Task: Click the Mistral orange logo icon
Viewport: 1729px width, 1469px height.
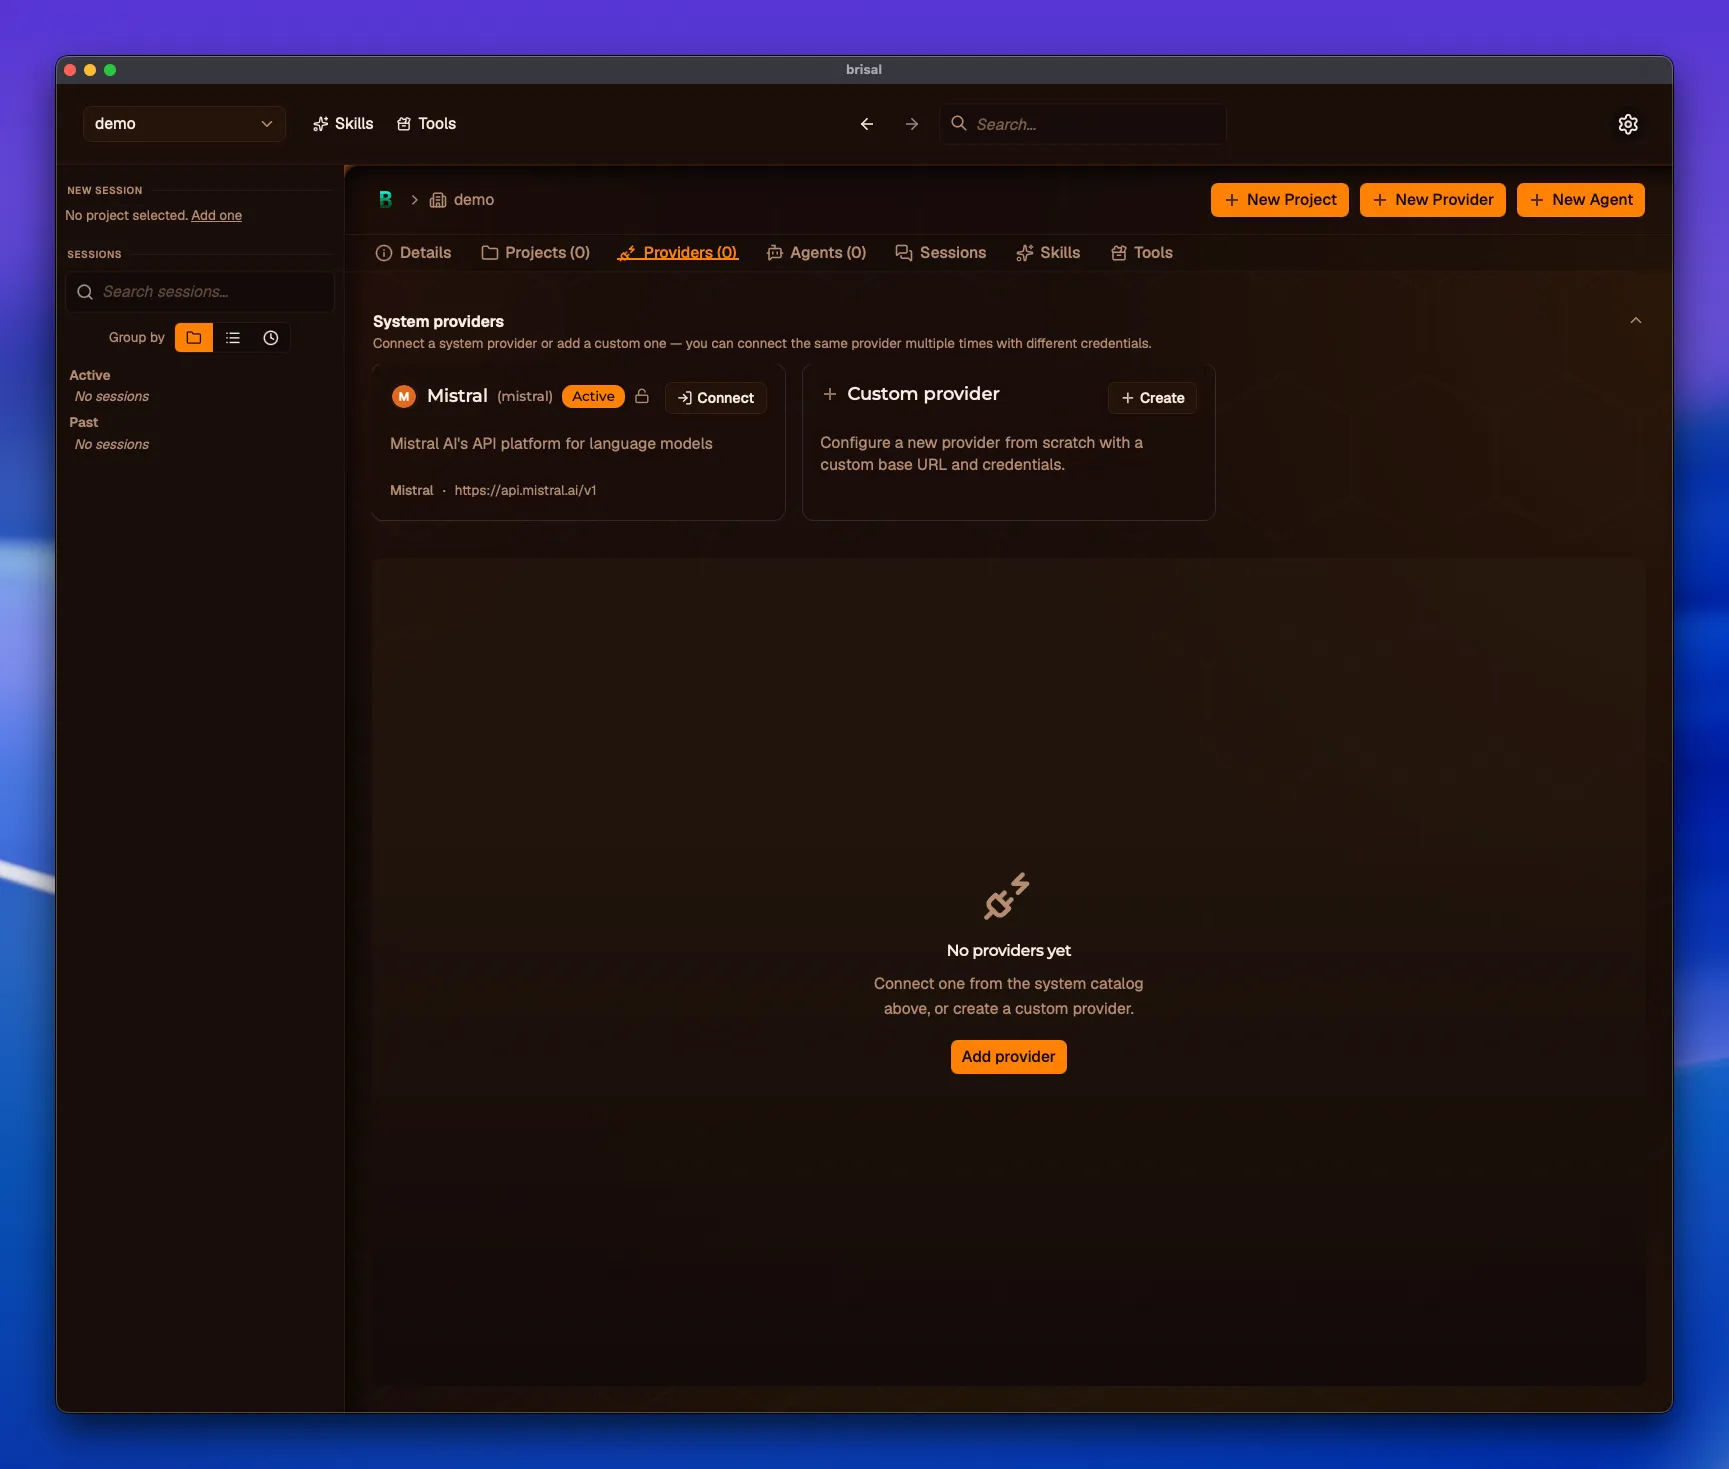Action: pyautogui.click(x=404, y=397)
